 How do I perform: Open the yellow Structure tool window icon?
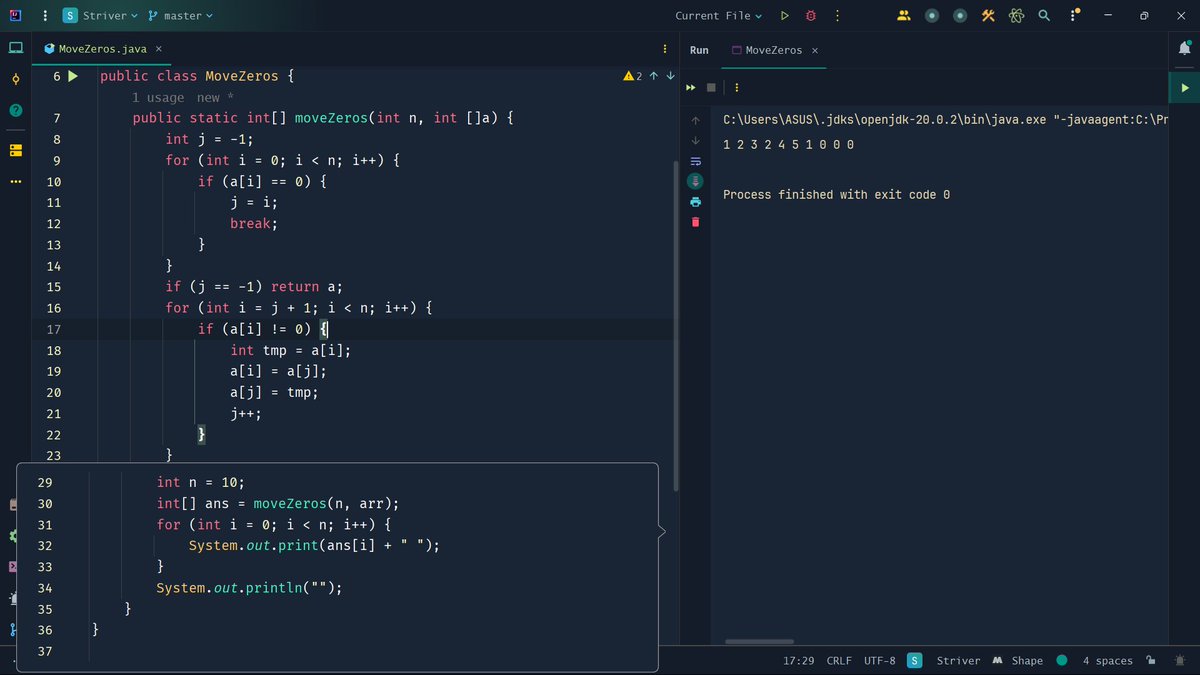pyautogui.click(x=15, y=150)
